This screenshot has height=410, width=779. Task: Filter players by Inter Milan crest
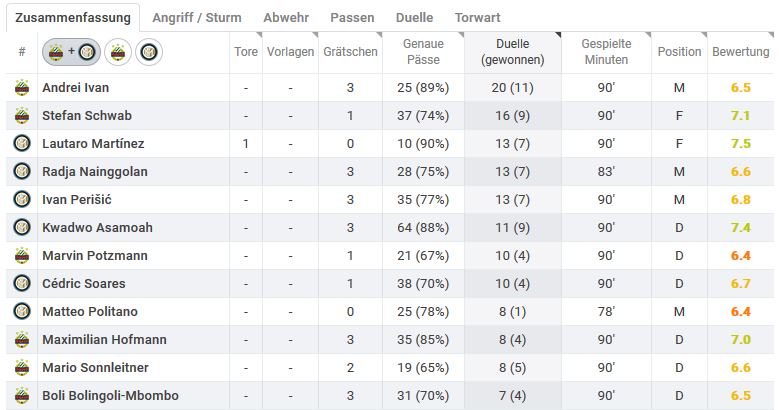click(x=149, y=52)
